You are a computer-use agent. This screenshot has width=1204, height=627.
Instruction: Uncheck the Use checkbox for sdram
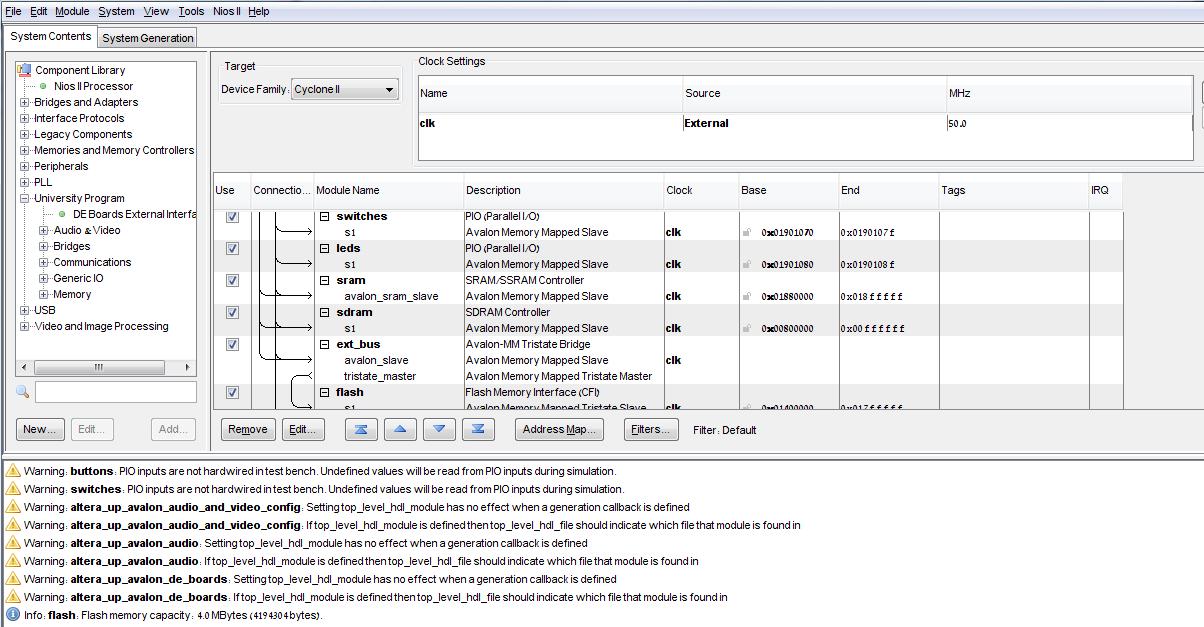232,313
